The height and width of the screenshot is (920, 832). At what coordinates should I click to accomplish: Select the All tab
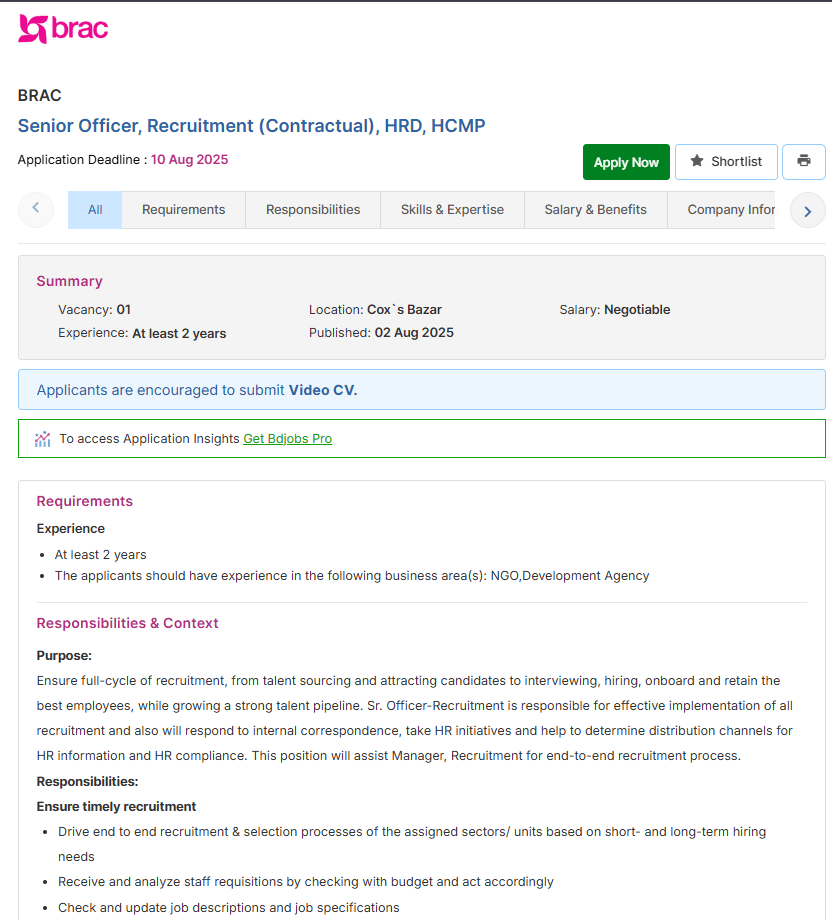click(x=95, y=209)
